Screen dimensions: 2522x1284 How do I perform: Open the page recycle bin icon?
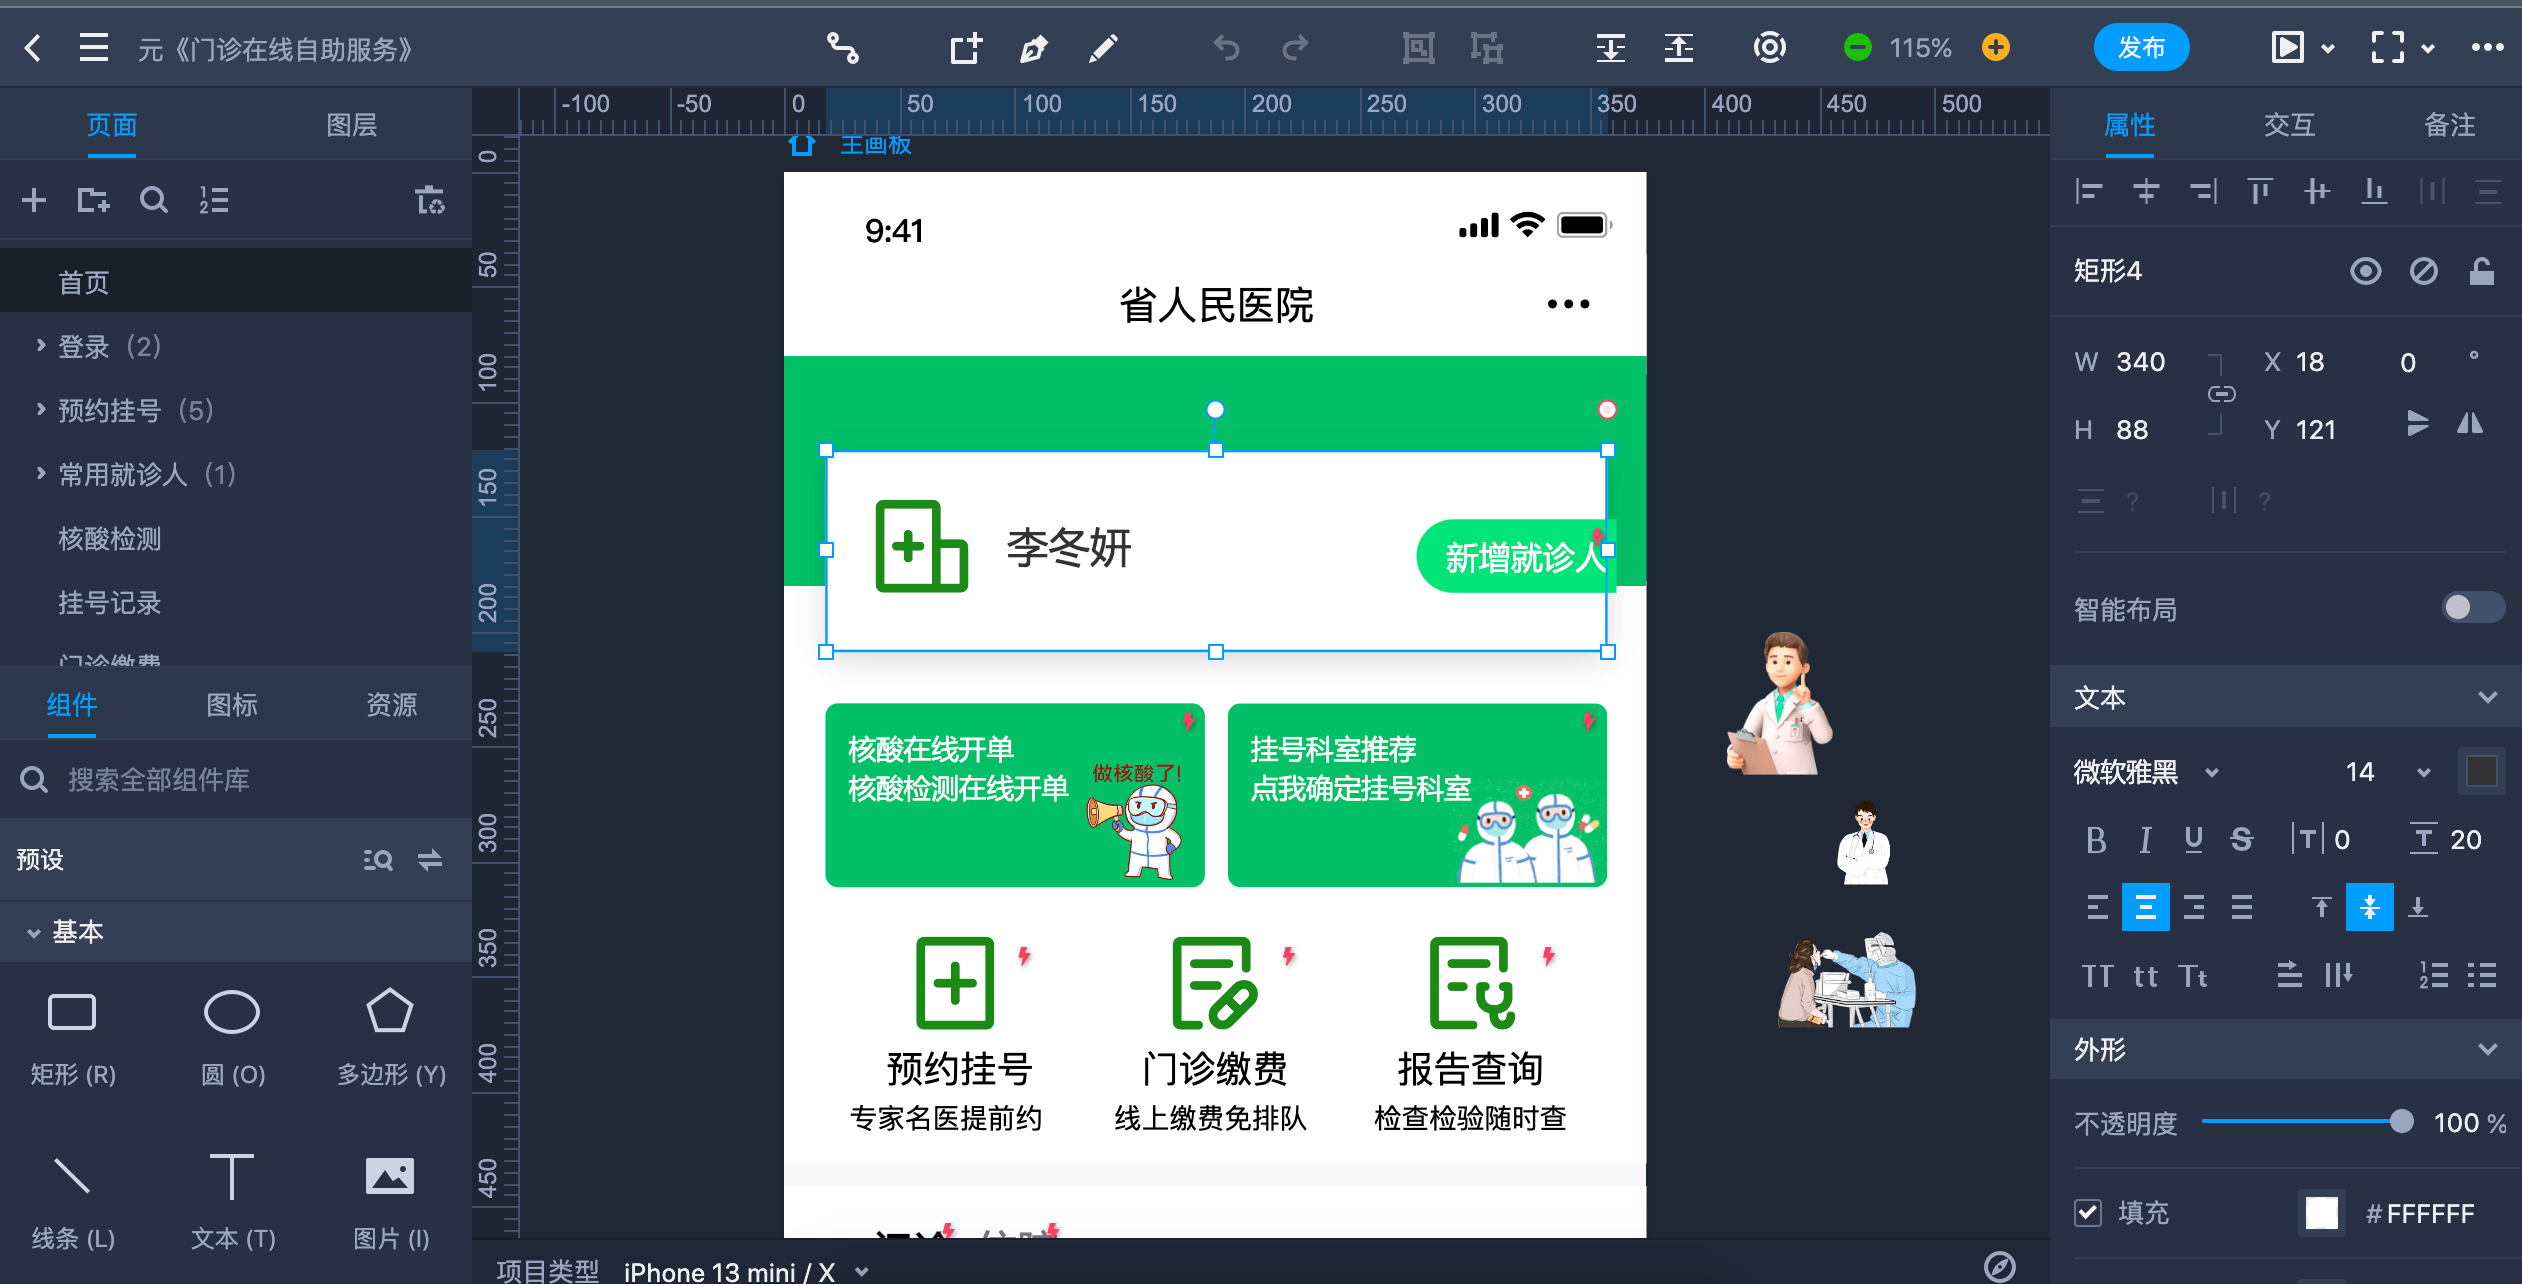[430, 201]
